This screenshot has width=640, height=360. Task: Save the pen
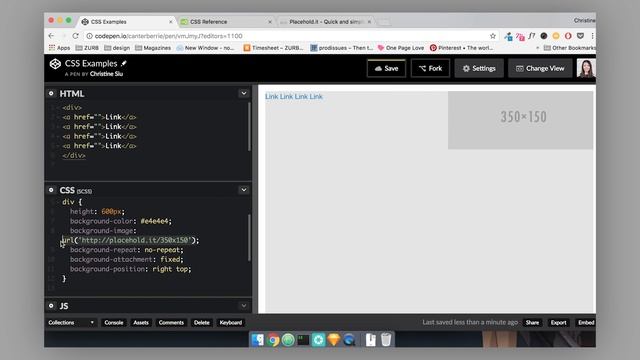pos(386,68)
